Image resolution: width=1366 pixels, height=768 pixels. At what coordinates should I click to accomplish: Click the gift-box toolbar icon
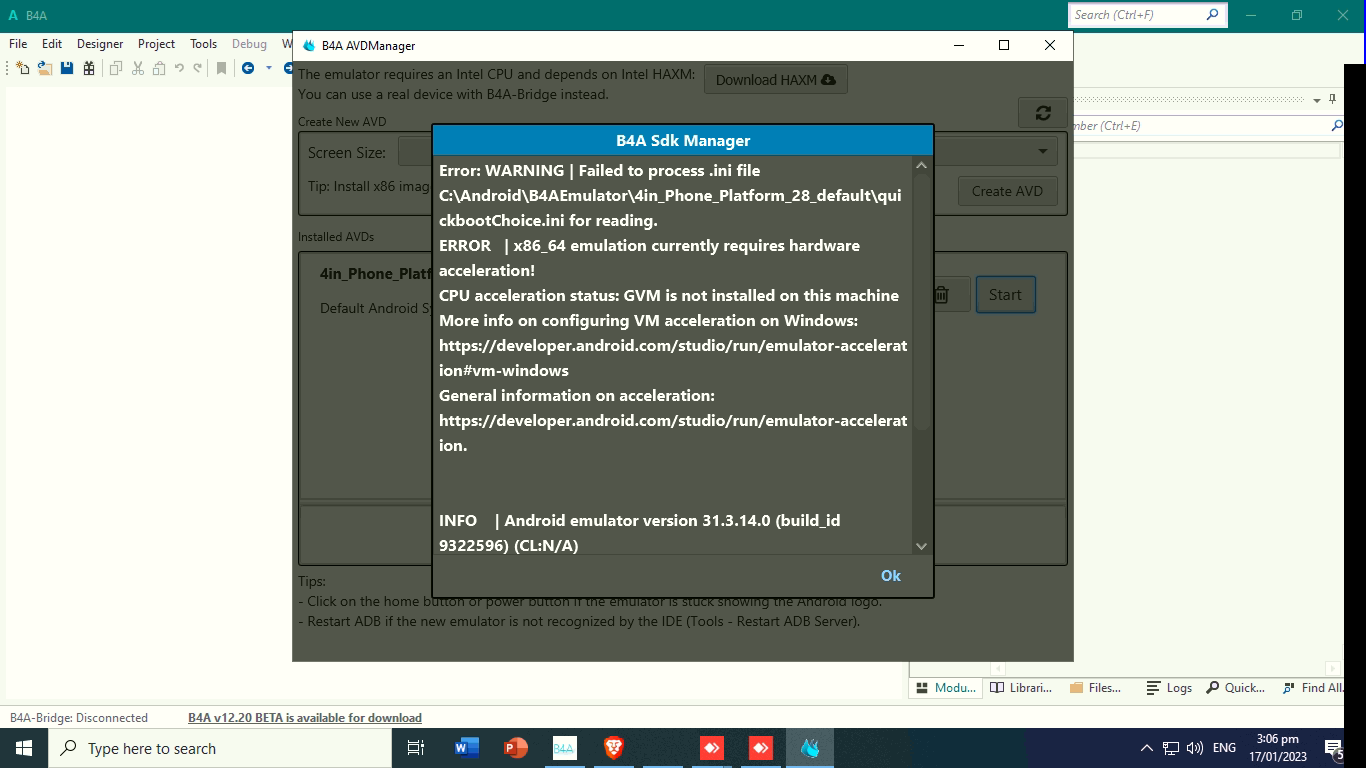tap(89, 68)
